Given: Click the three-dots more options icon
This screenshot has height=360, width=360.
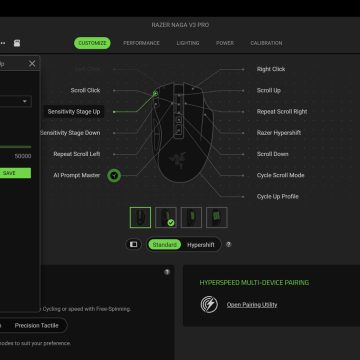Looking at the screenshot, I should [x=3, y=43].
